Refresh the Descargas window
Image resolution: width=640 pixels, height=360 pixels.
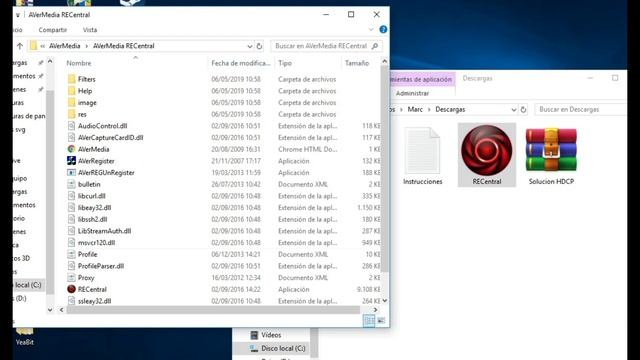523,109
